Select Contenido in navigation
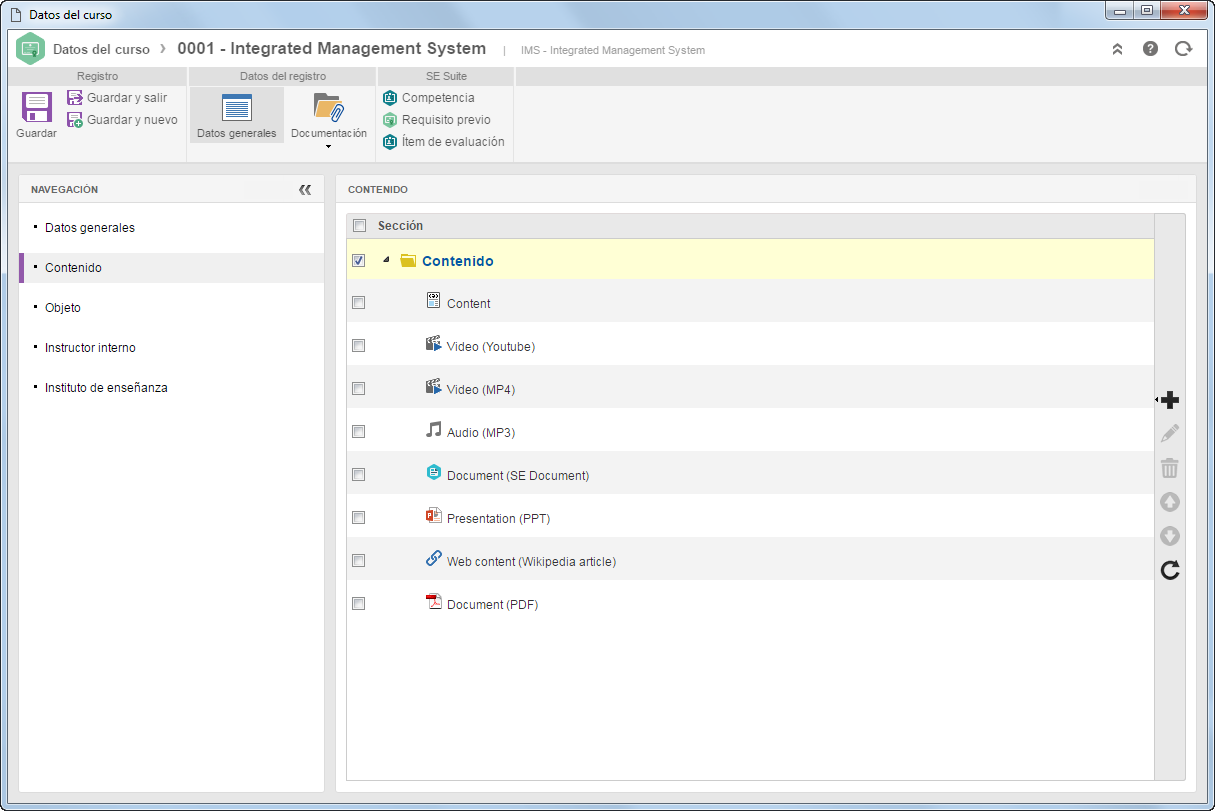Image resolution: width=1215 pixels, height=811 pixels. point(73,268)
